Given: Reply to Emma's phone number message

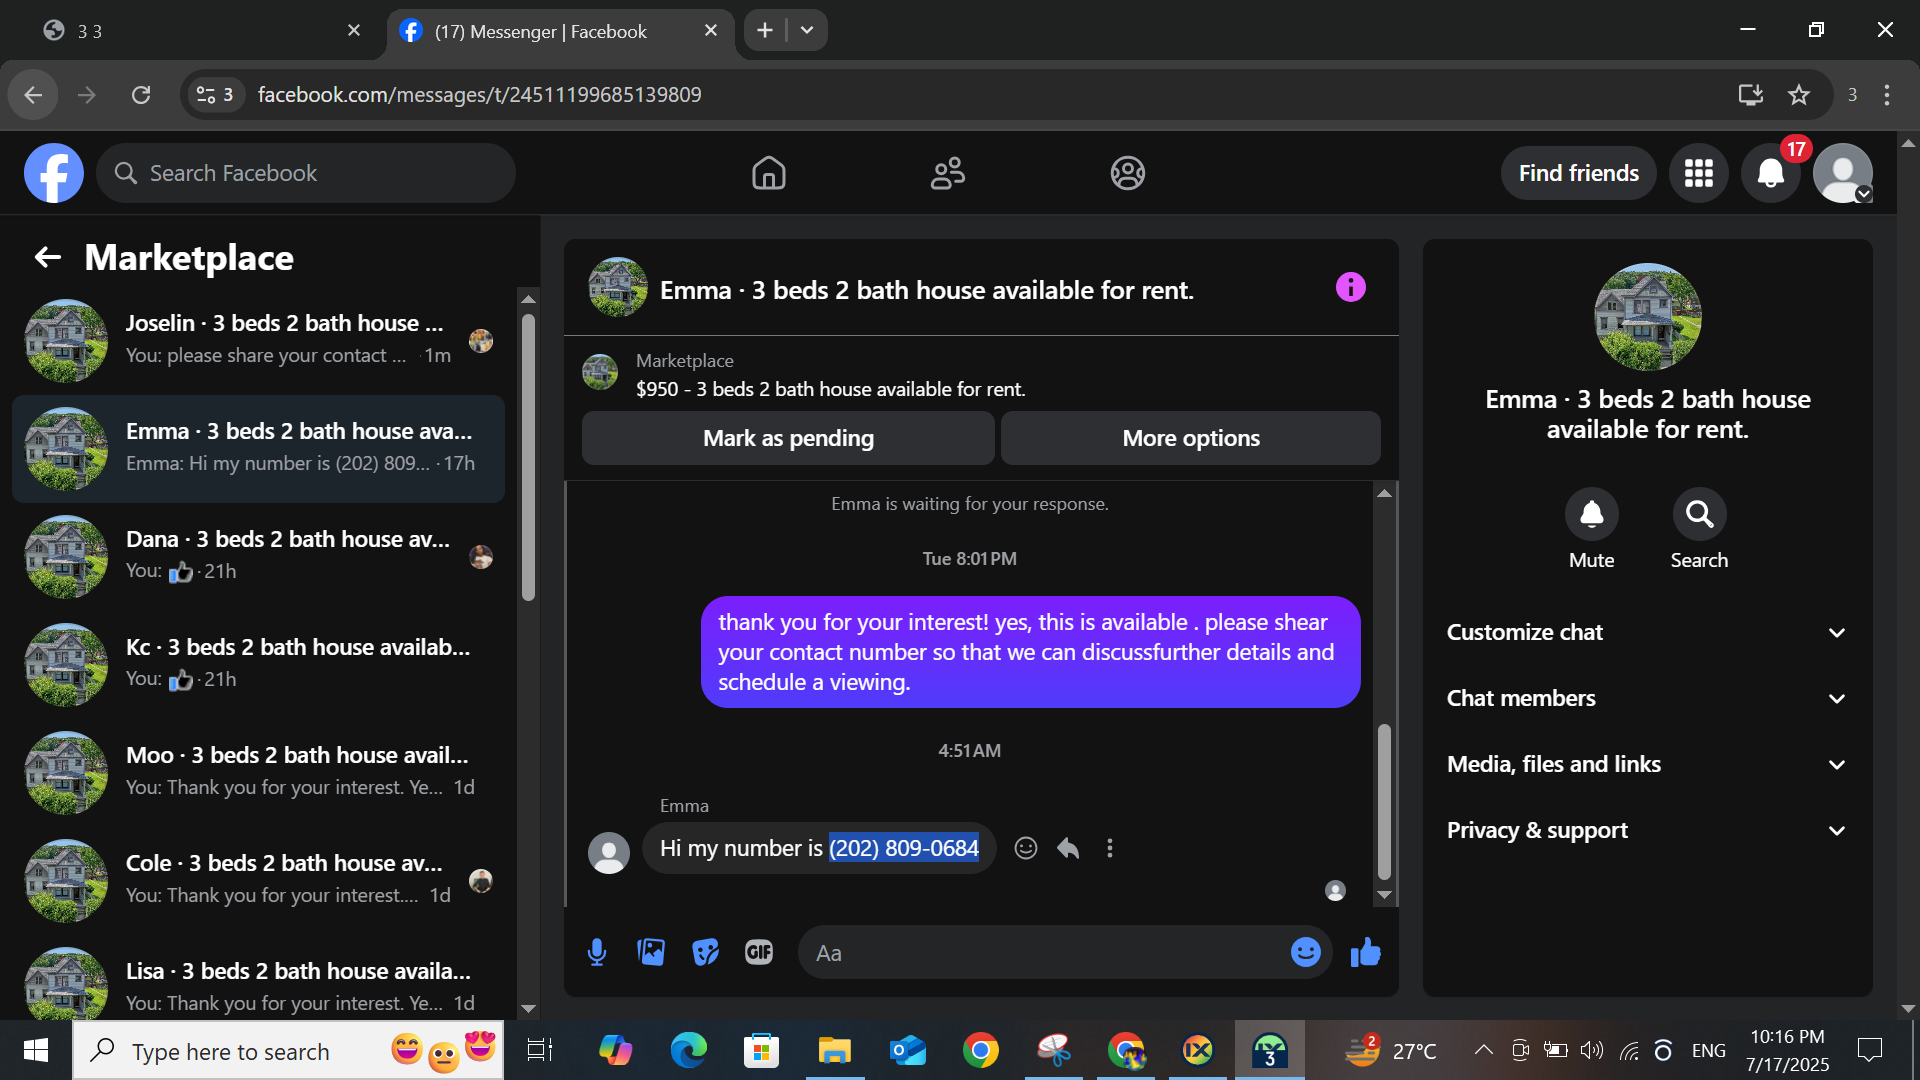Looking at the screenshot, I should pos(1068,848).
